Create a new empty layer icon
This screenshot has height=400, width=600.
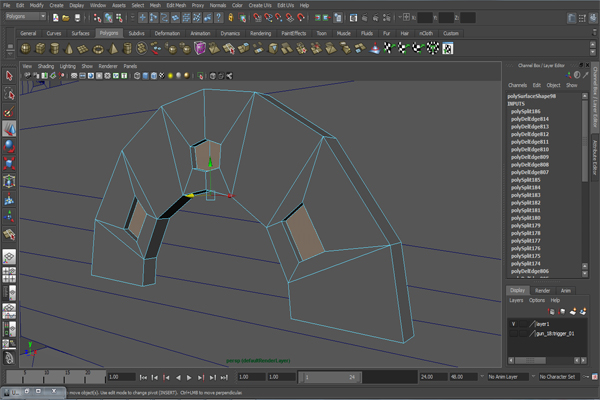tap(572, 312)
